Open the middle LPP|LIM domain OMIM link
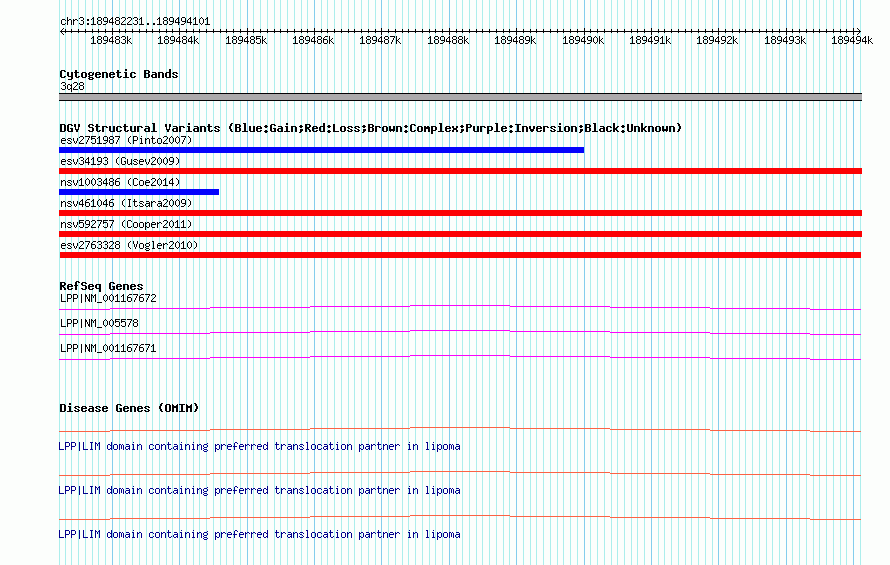 click(259, 491)
